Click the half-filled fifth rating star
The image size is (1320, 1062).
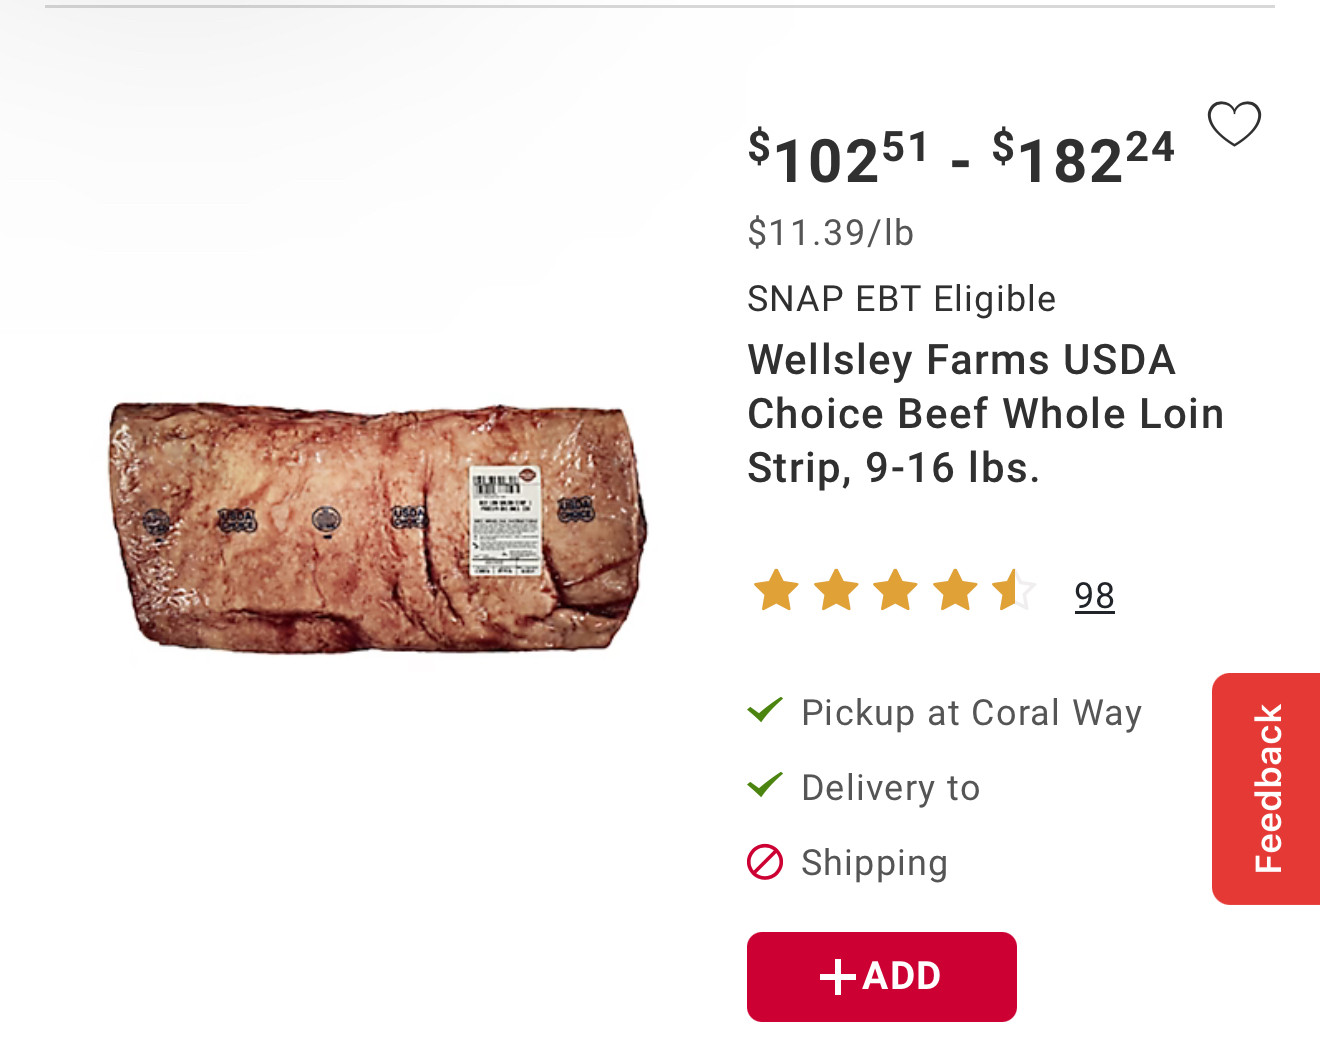tap(1014, 590)
